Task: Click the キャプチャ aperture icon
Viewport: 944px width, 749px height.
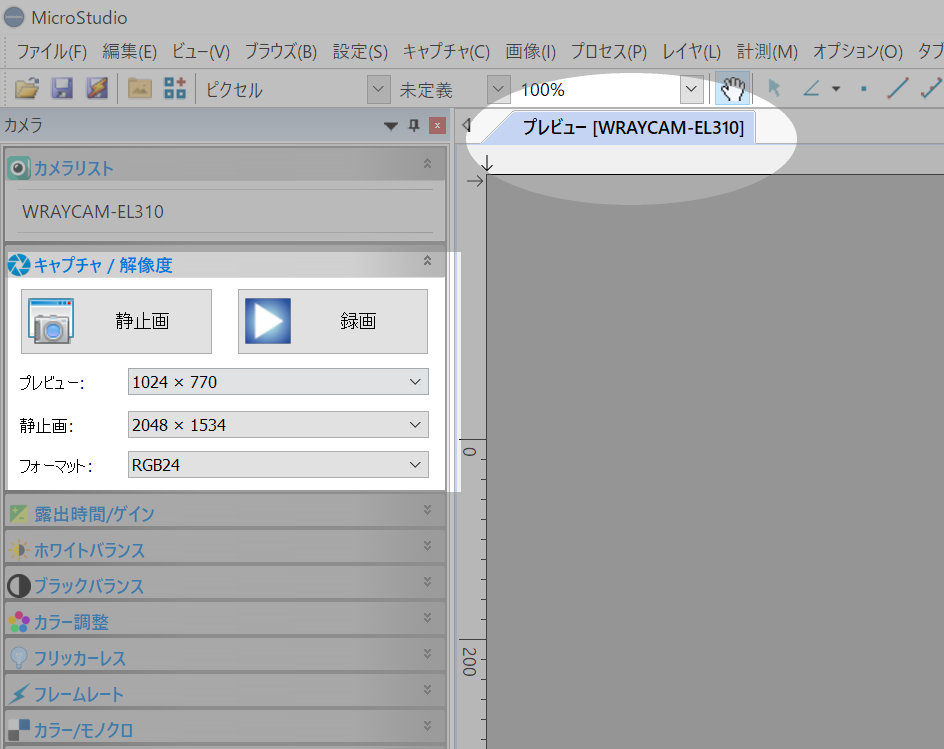Action: pyautogui.click(x=19, y=265)
